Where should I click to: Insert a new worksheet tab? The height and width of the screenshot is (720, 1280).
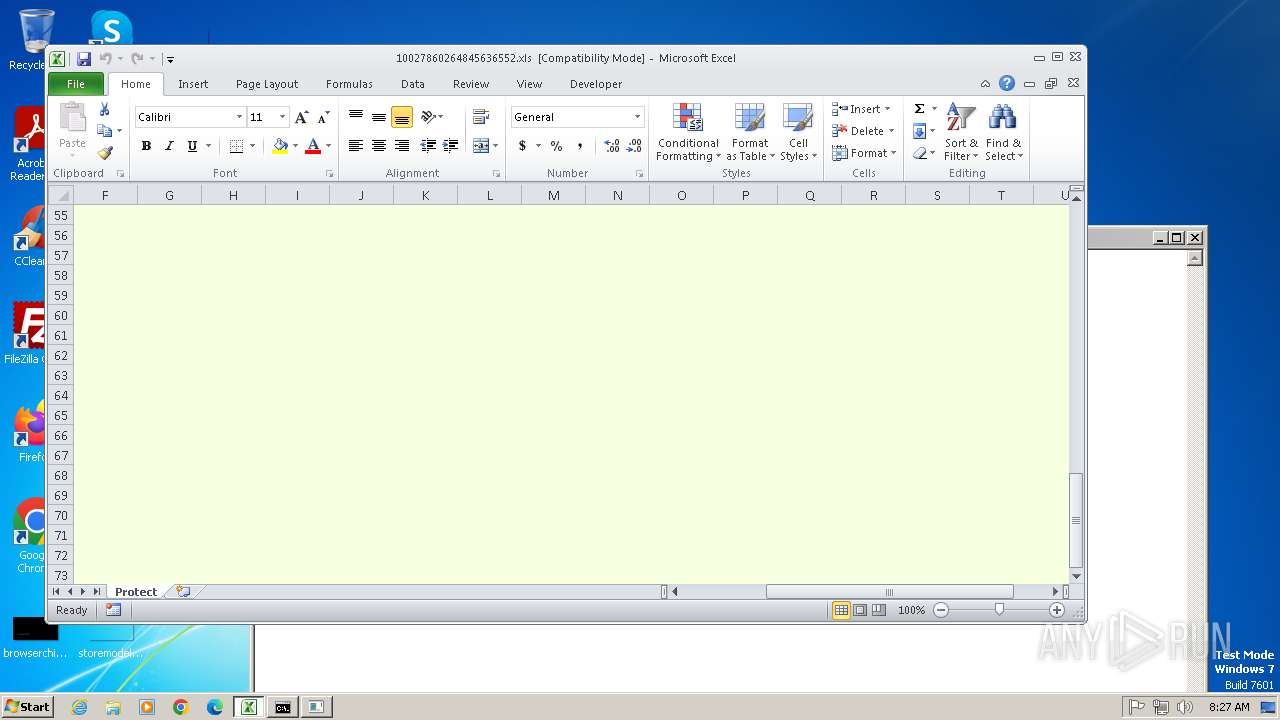183,591
